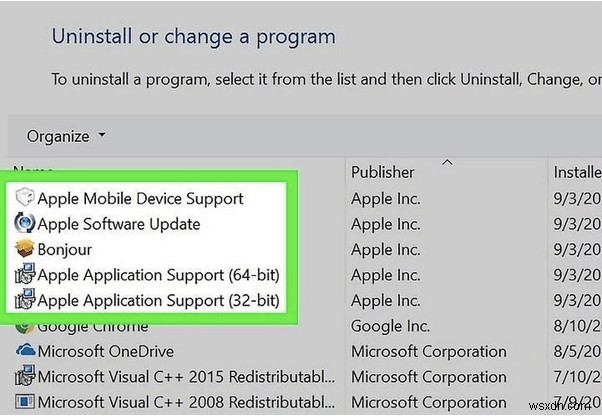
Task: Click the Apple Software Update icon
Action: pos(25,224)
